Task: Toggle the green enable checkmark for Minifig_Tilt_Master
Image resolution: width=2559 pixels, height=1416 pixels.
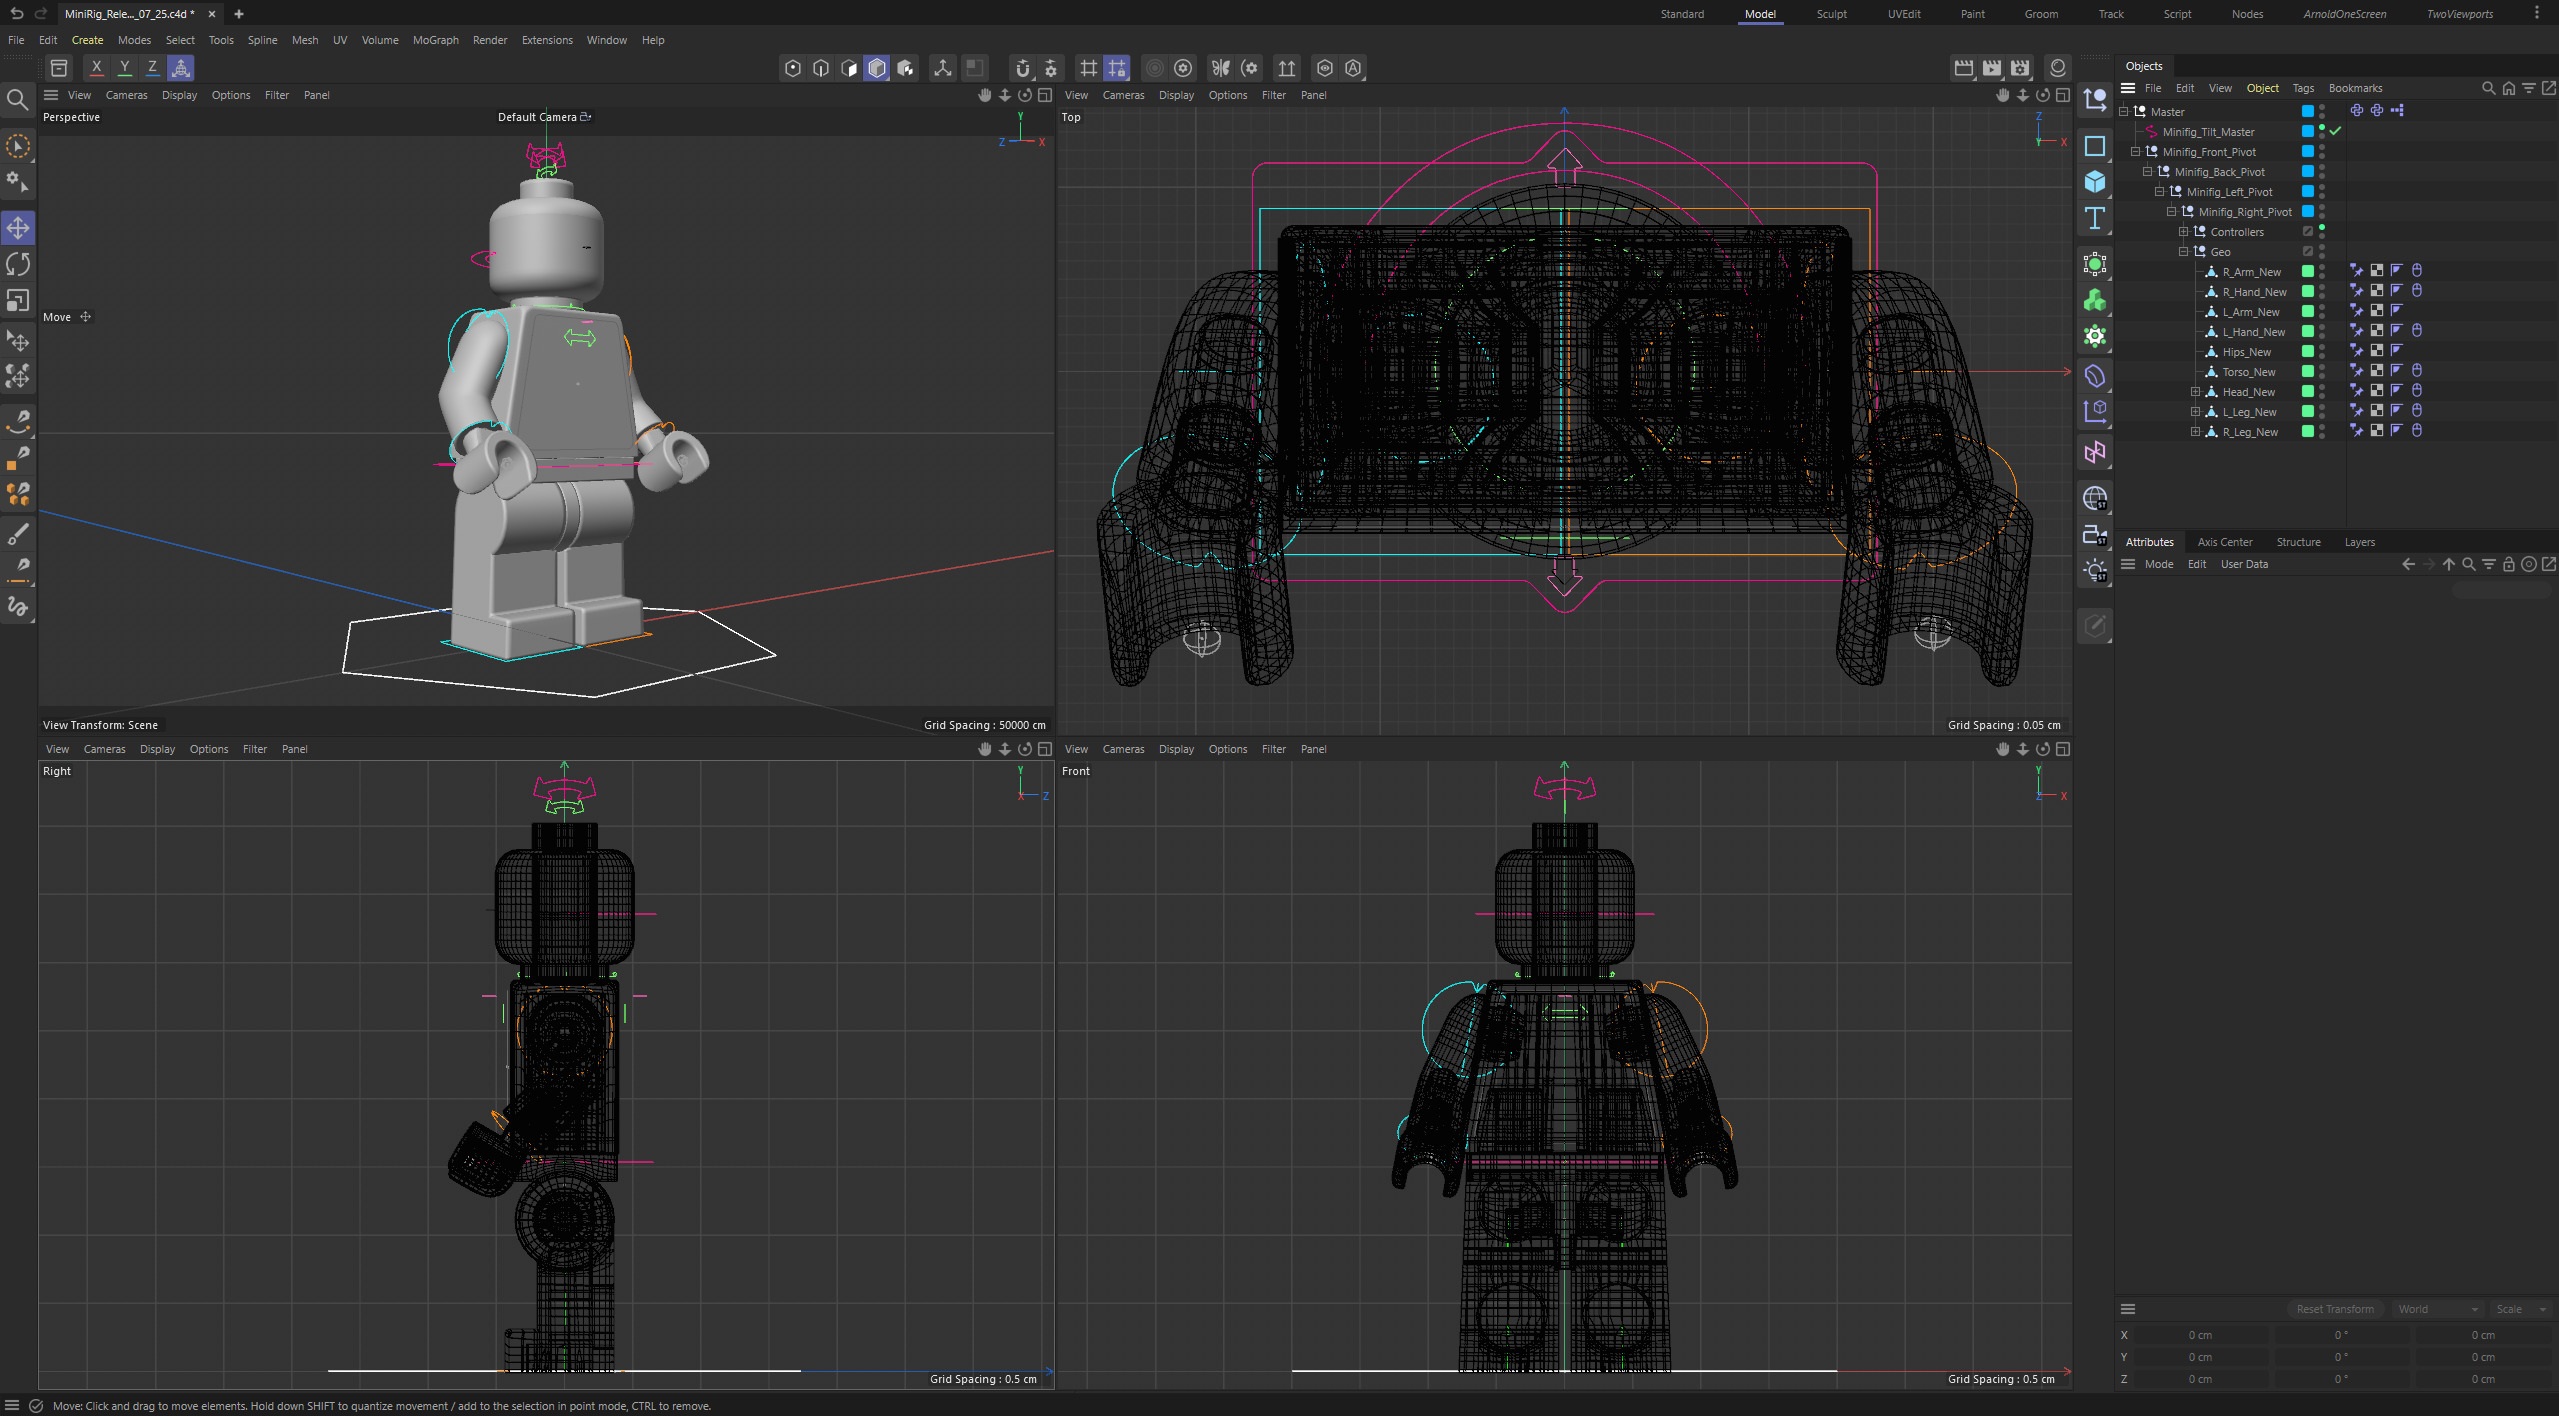Action: (2336, 131)
